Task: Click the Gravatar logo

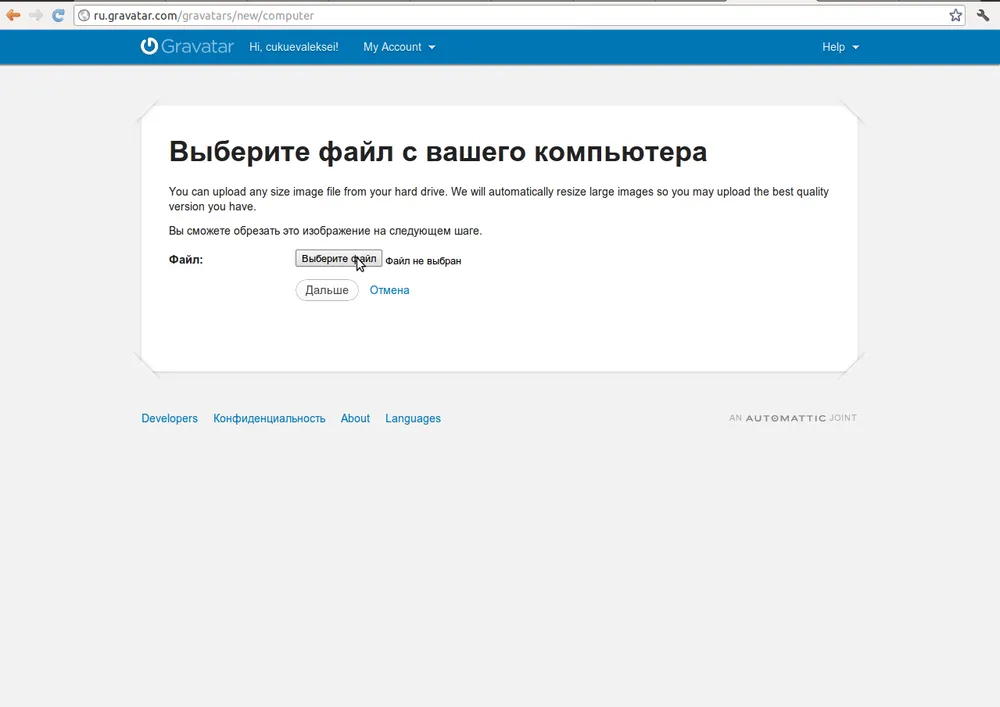Action: pyautogui.click(x=187, y=47)
